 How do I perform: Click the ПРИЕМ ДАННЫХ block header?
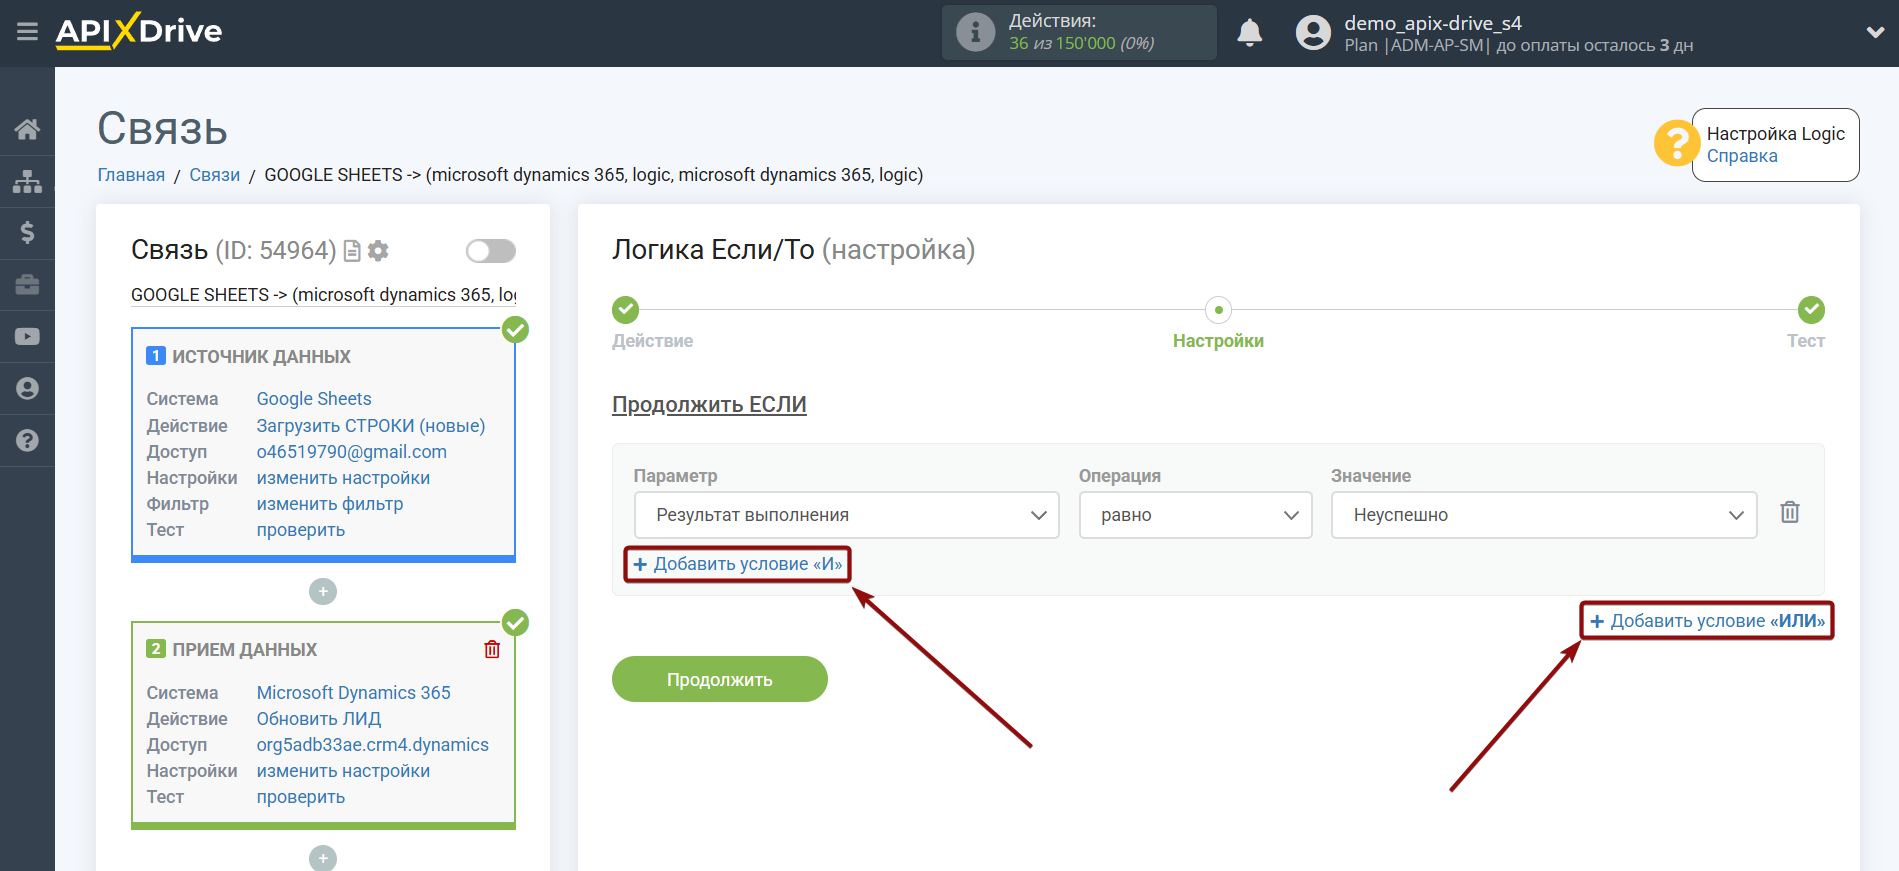click(x=244, y=650)
